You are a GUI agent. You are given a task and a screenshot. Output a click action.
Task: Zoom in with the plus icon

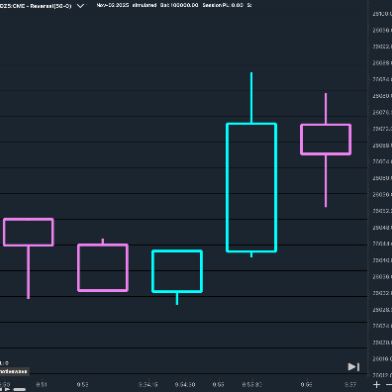click(376, 385)
